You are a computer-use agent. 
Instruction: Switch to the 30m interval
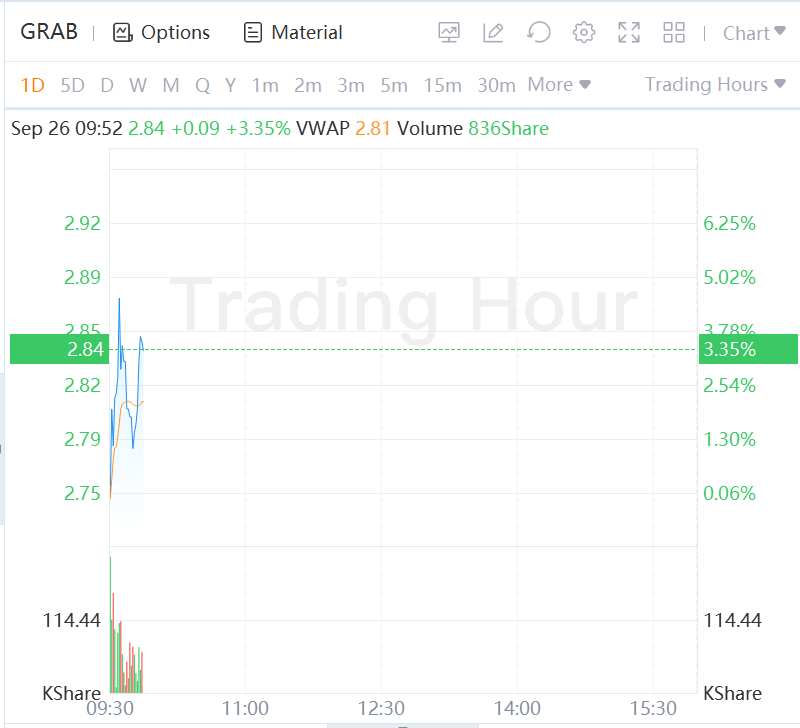496,85
